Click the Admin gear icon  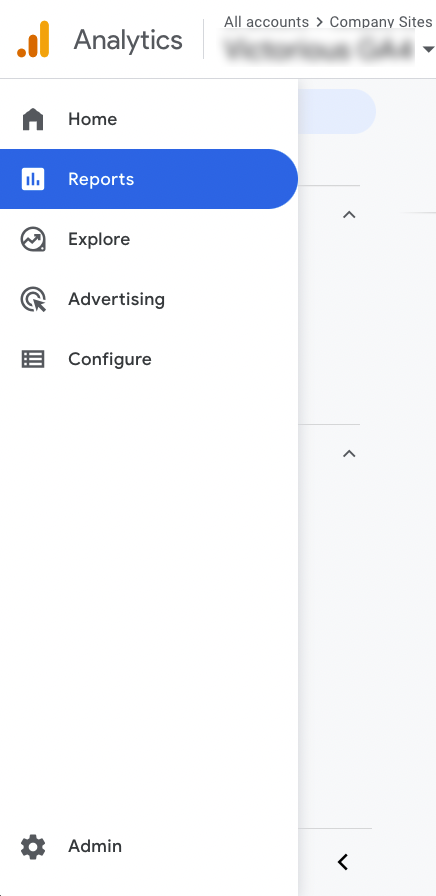[33, 846]
